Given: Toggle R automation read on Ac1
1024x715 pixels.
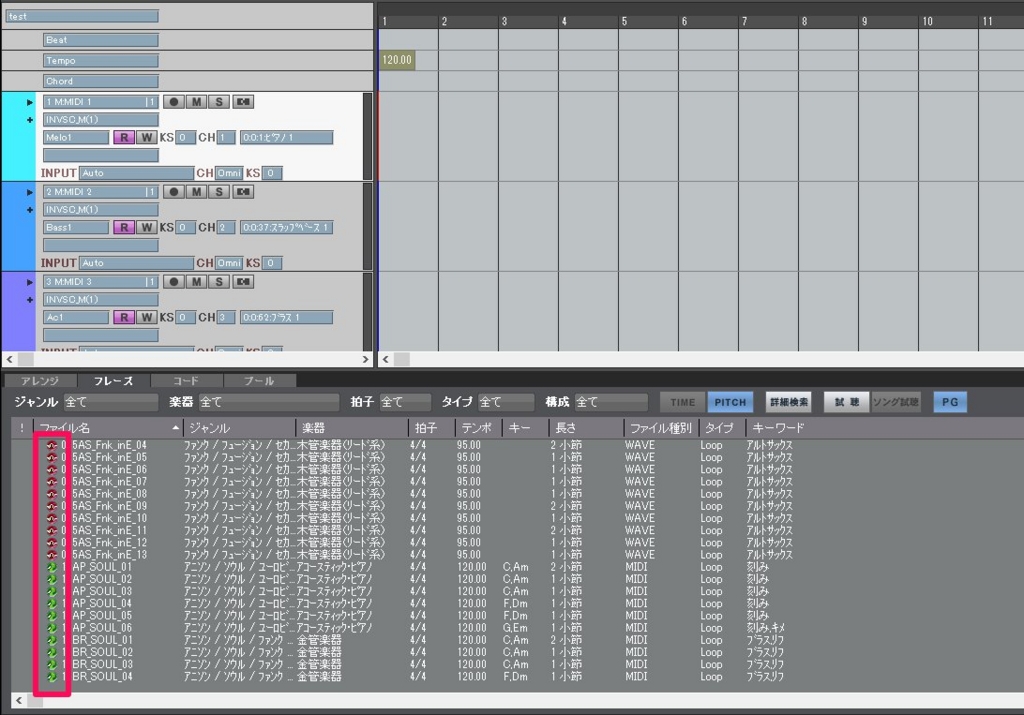Looking at the screenshot, I should (123, 317).
